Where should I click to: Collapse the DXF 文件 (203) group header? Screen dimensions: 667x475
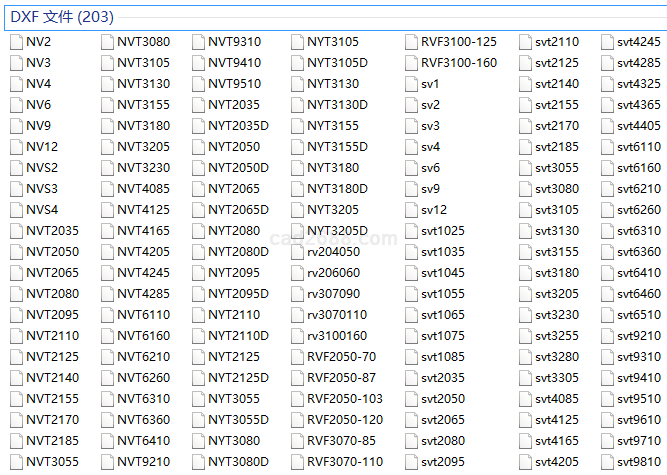(60, 16)
